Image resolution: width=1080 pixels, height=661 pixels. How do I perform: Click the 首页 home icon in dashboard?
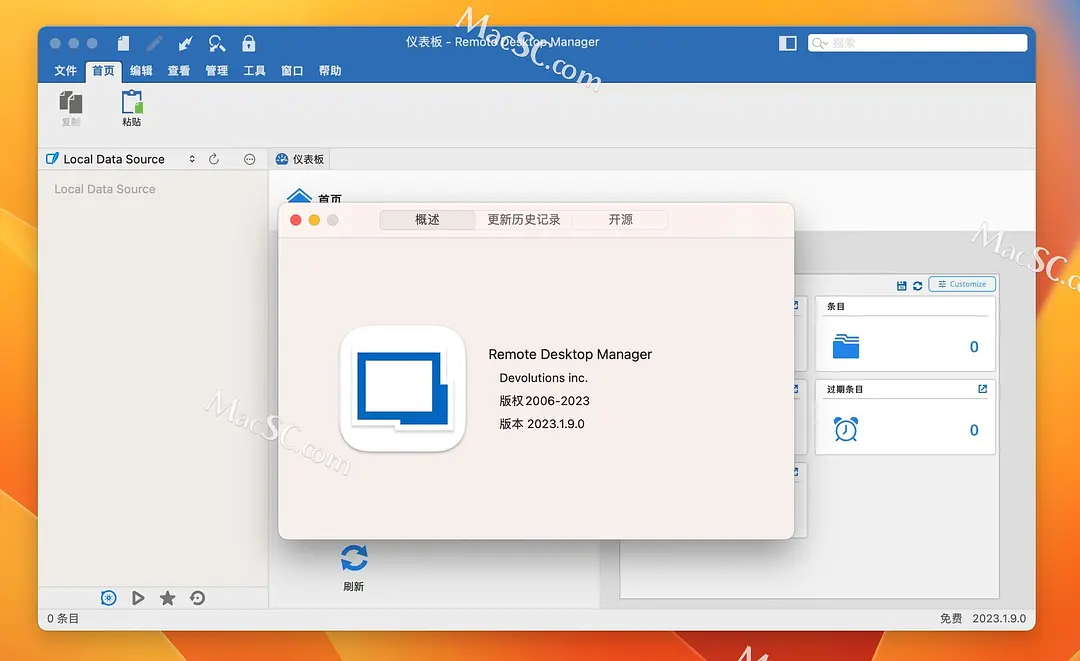pos(299,196)
